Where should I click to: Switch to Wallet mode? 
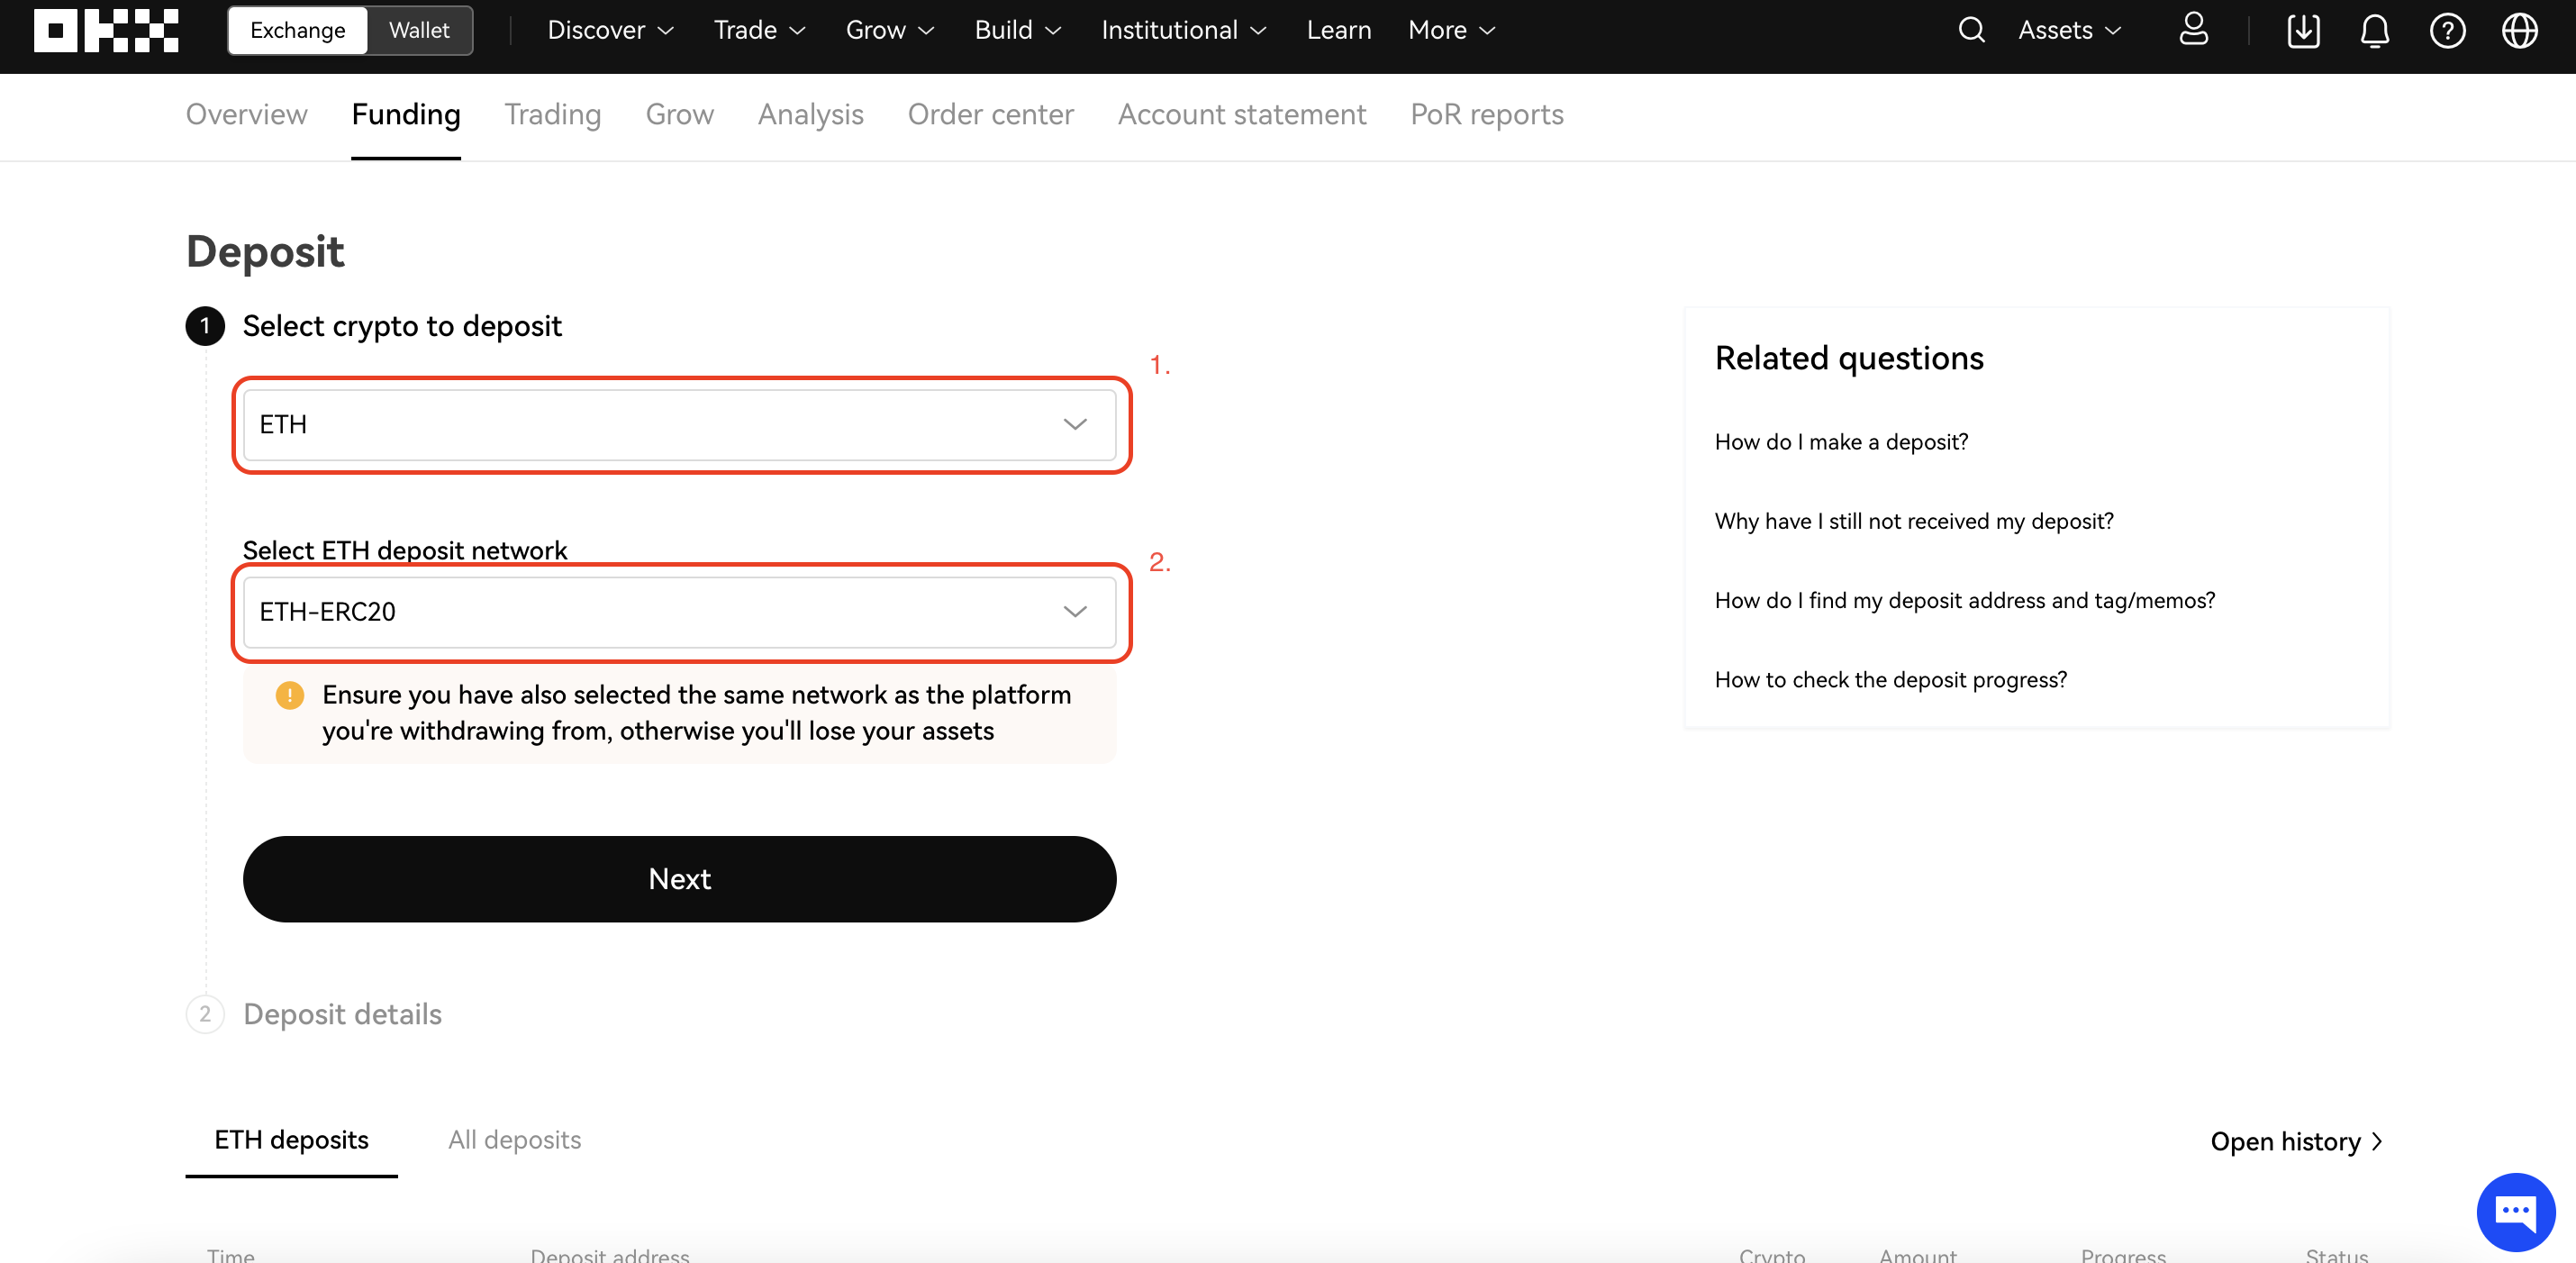(419, 30)
